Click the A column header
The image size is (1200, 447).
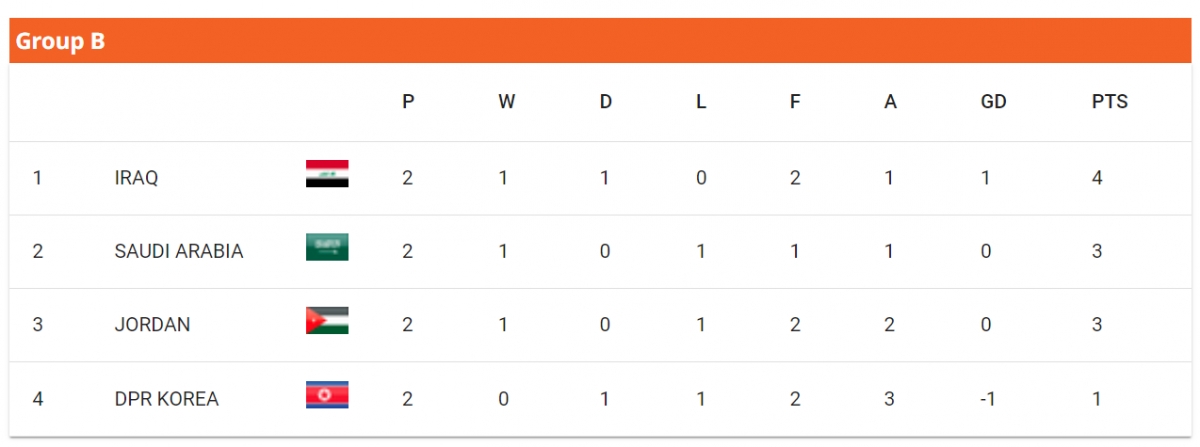pos(890,102)
